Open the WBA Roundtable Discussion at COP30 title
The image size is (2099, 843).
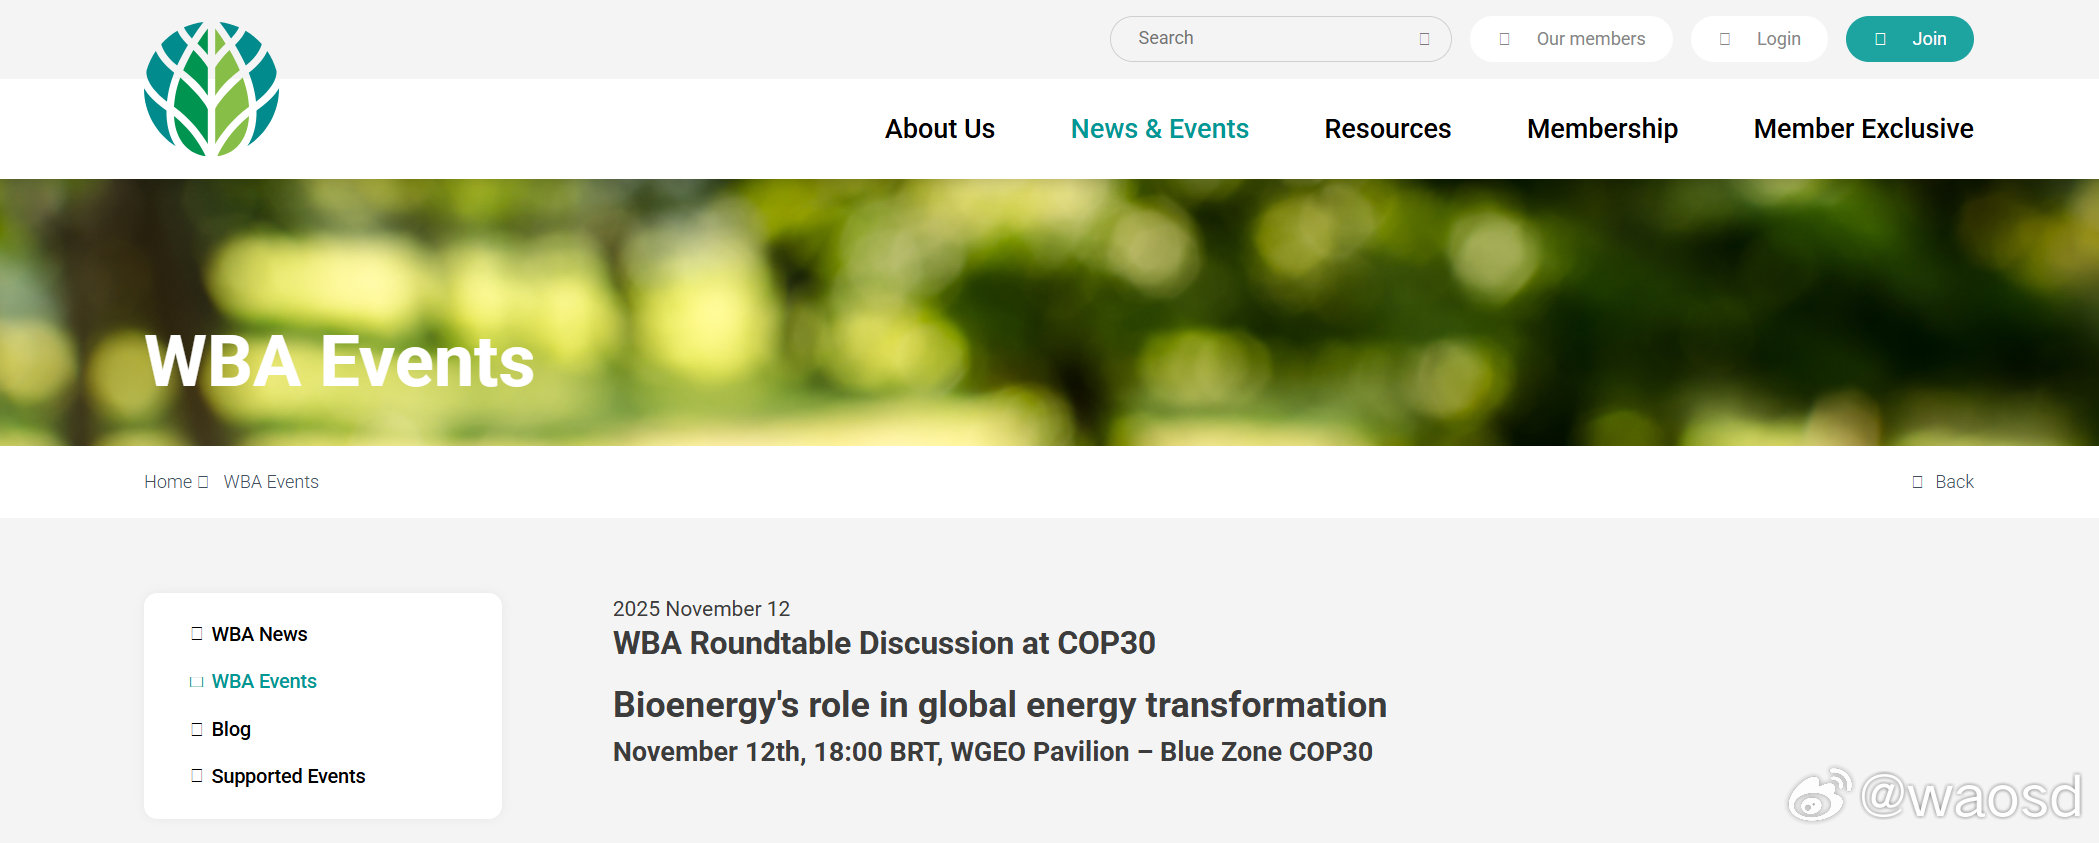coord(884,643)
